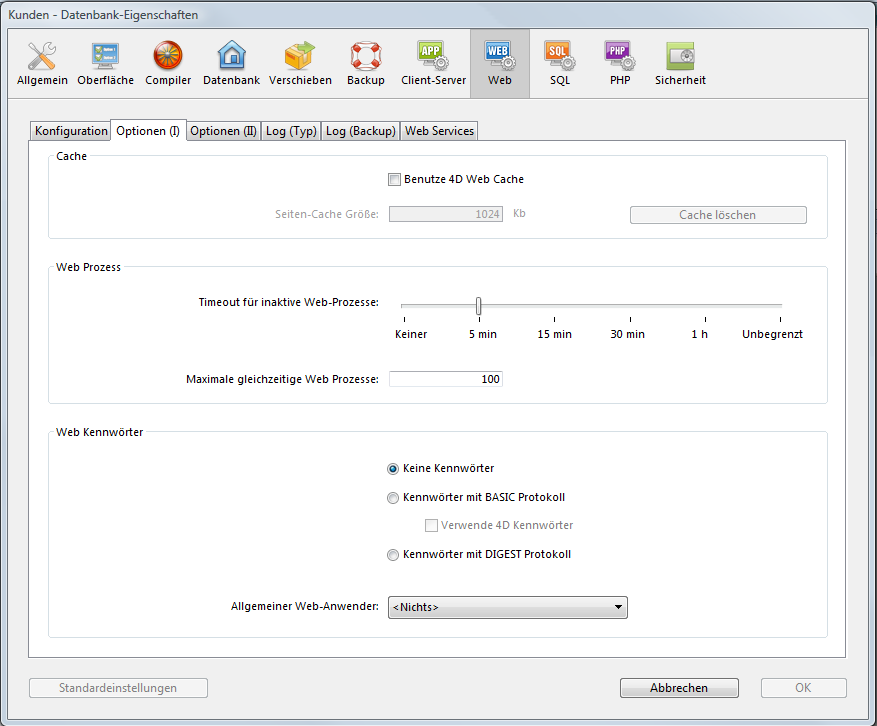The height and width of the screenshot is (726, 877).
Task: Open the Verschieben settings icon
Action: [300, 63]
